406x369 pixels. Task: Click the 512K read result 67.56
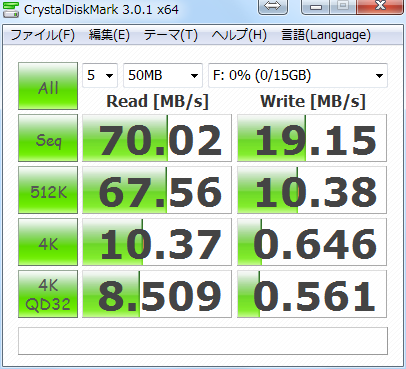tap(157, 190)
